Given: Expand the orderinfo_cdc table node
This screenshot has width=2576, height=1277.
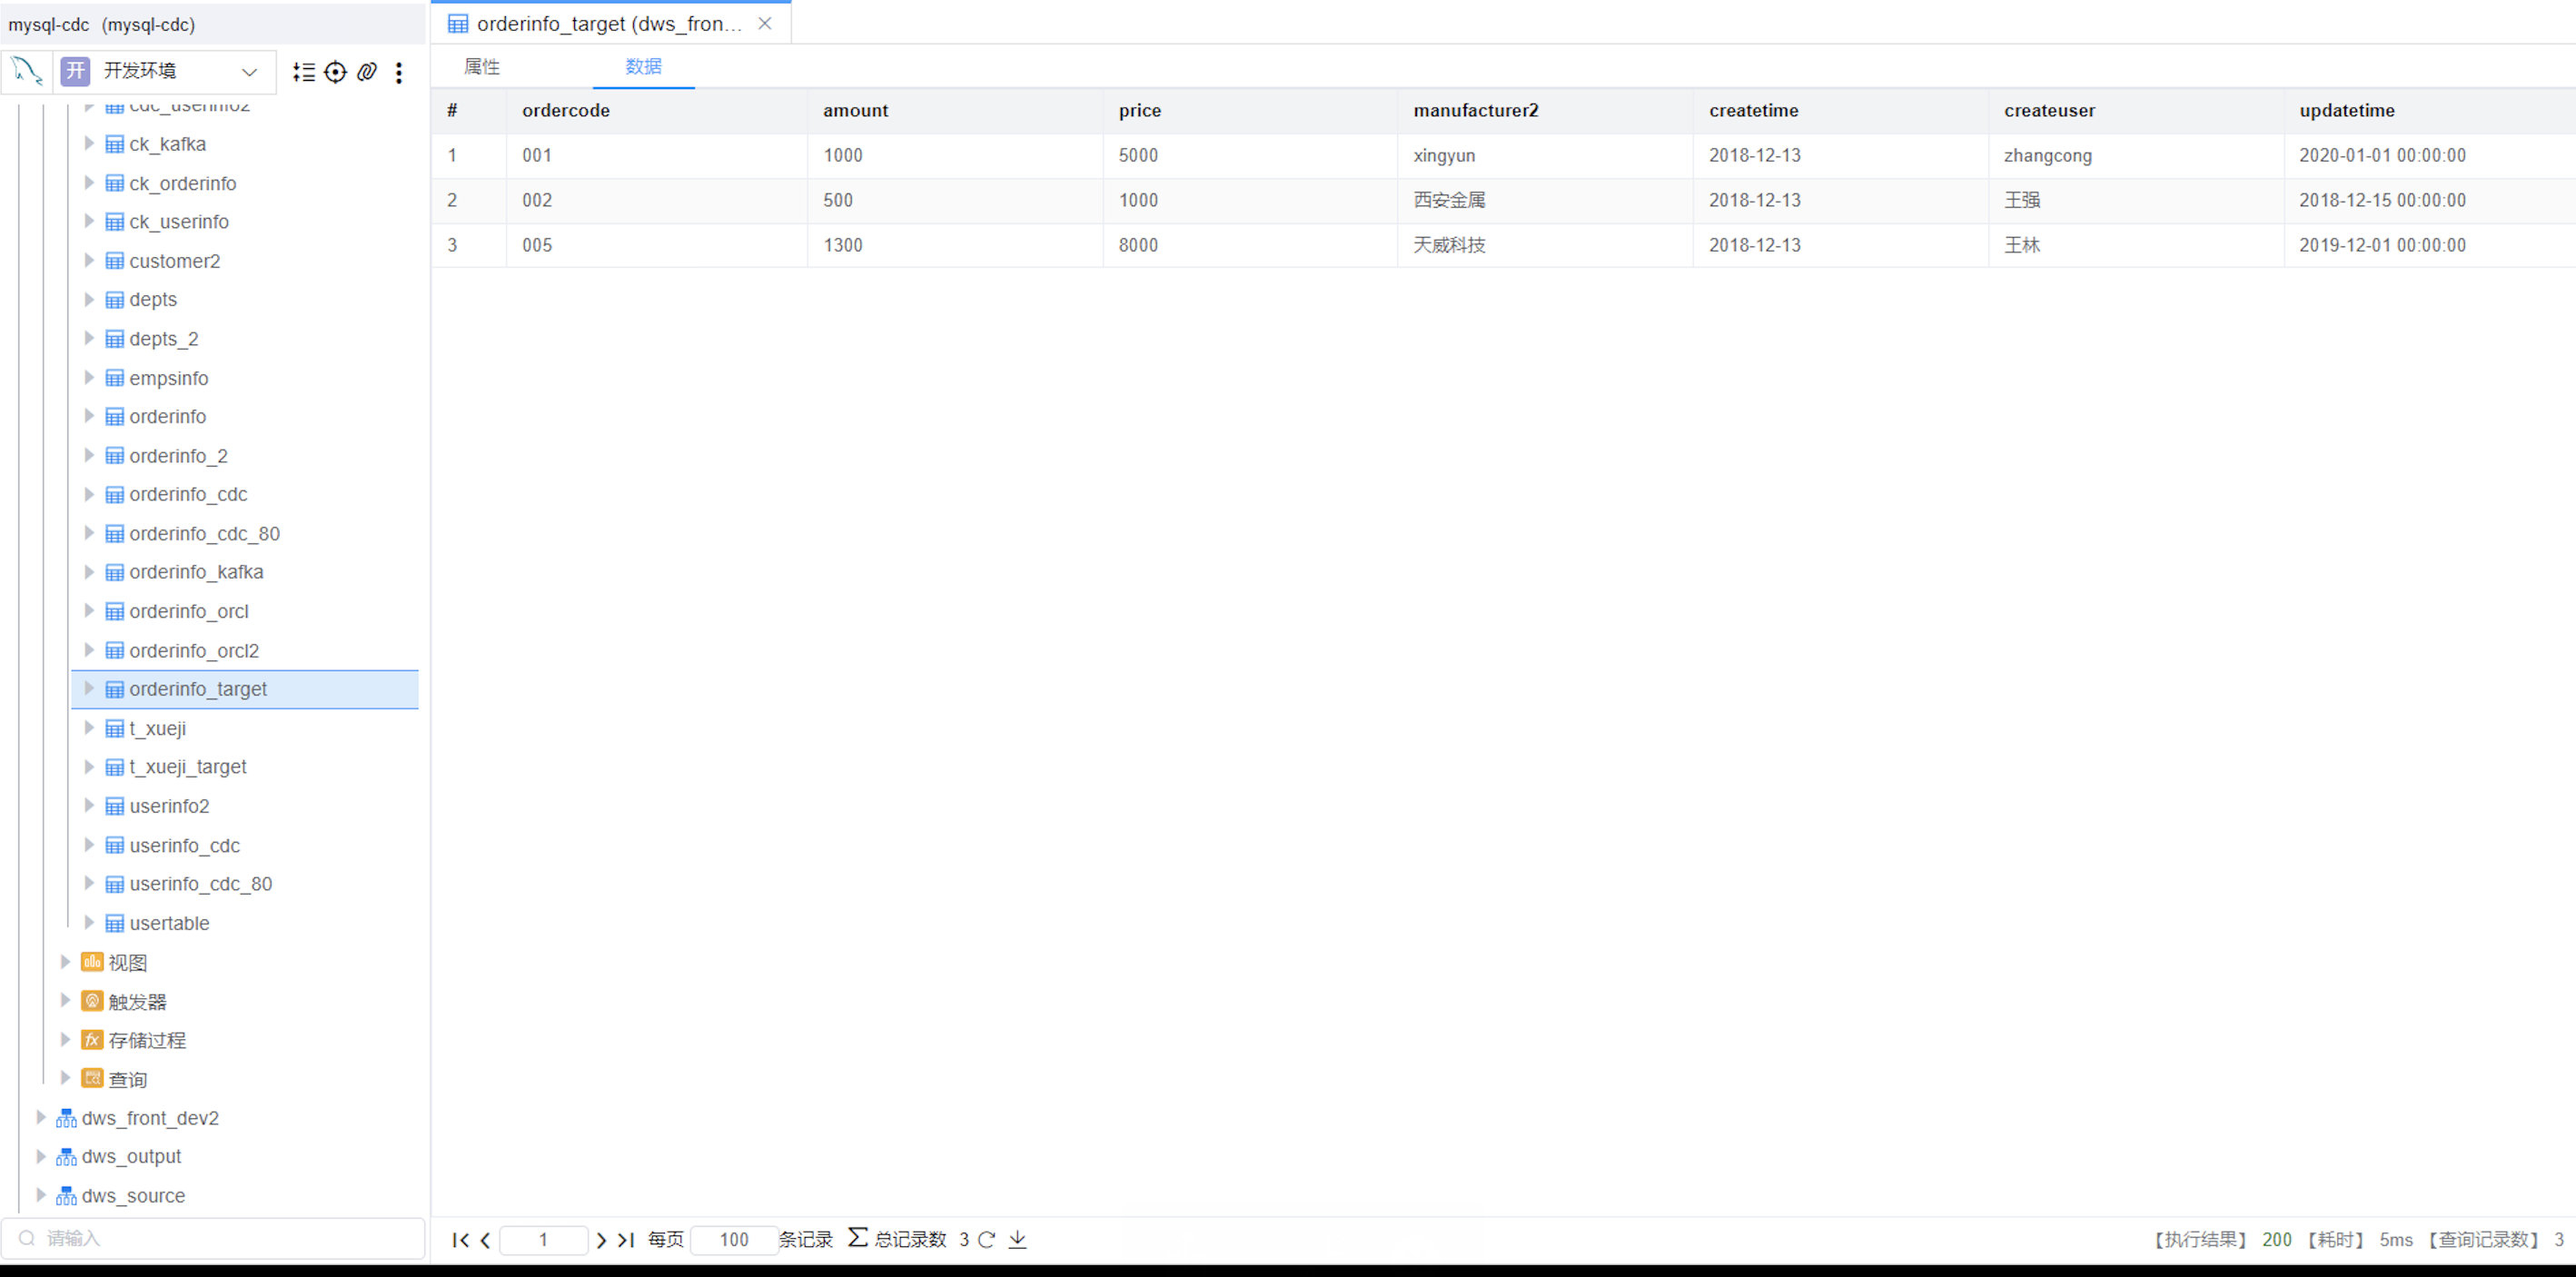Looking at the screenshot, I should (x=89, y=494).
